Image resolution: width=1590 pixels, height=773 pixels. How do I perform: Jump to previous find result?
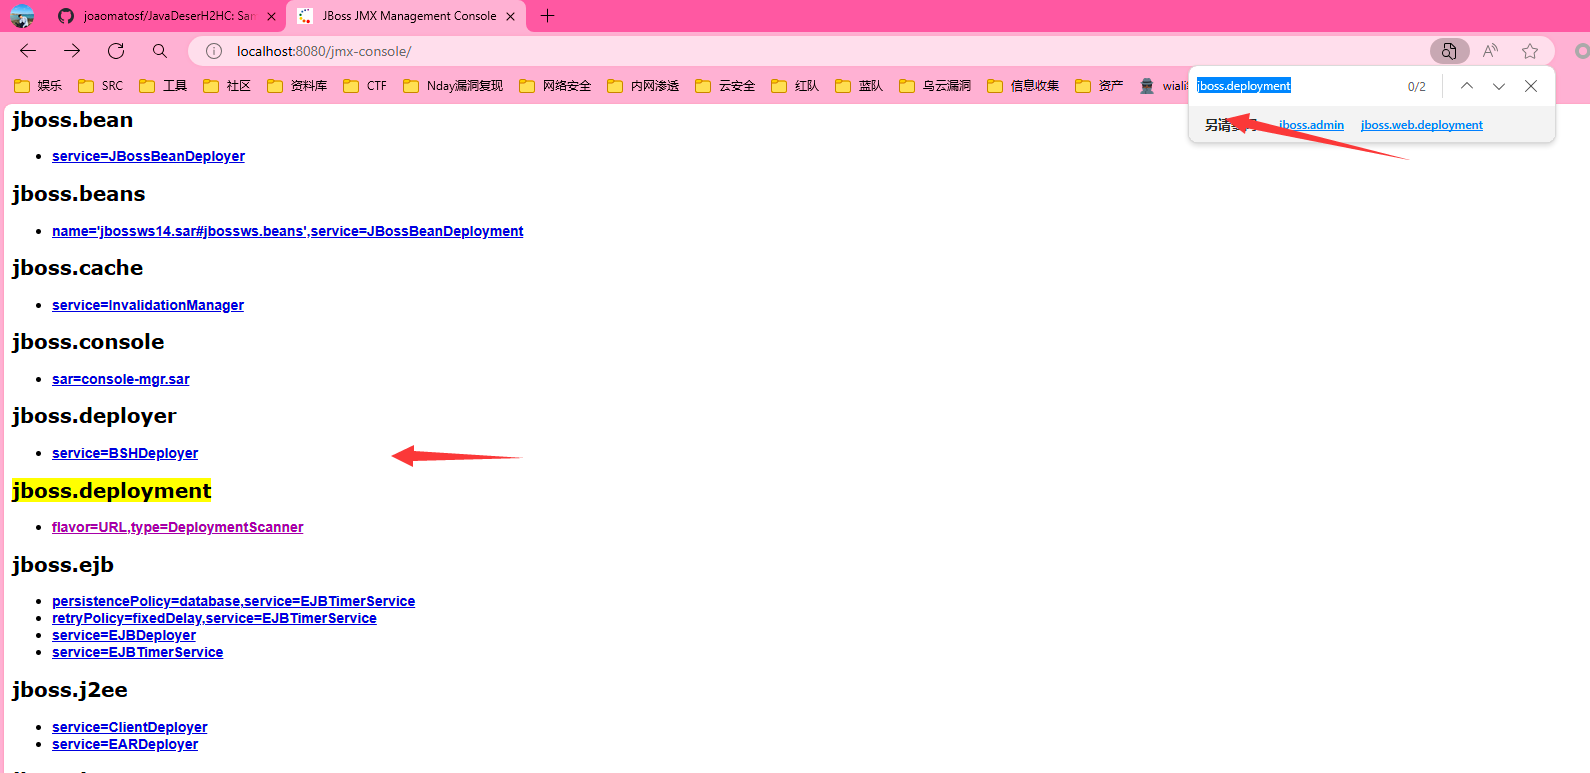point(1467,86)
